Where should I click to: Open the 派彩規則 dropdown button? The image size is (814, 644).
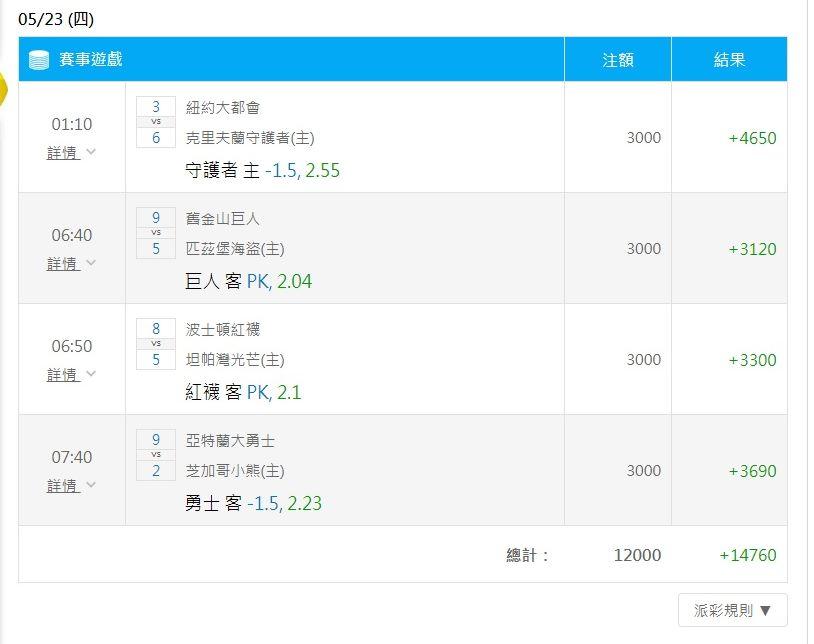click(x=732, y=610)
